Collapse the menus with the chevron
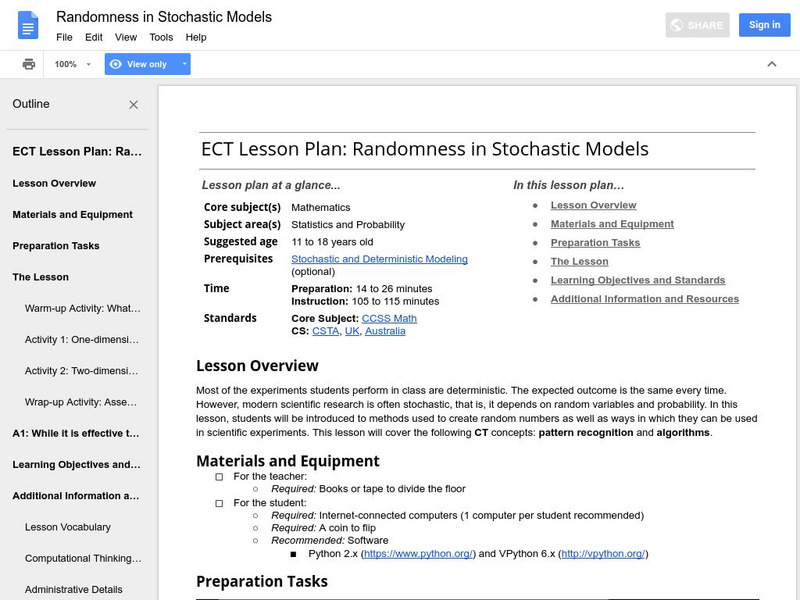The width and height of the screenshot is (800, 600). pyautogui.click(x=771, y=64)
